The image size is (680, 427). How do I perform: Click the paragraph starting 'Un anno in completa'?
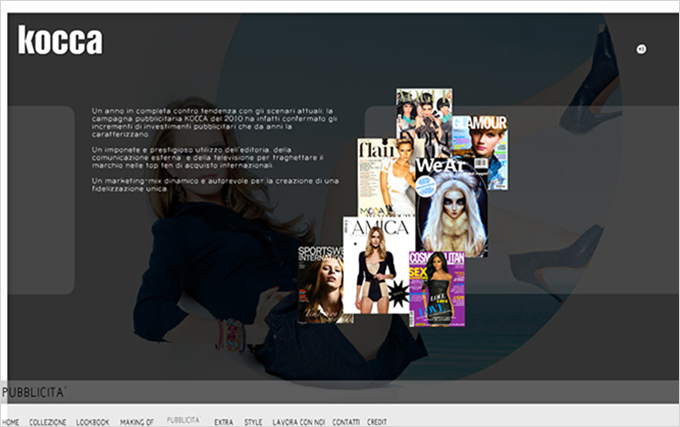click(215, 123)
